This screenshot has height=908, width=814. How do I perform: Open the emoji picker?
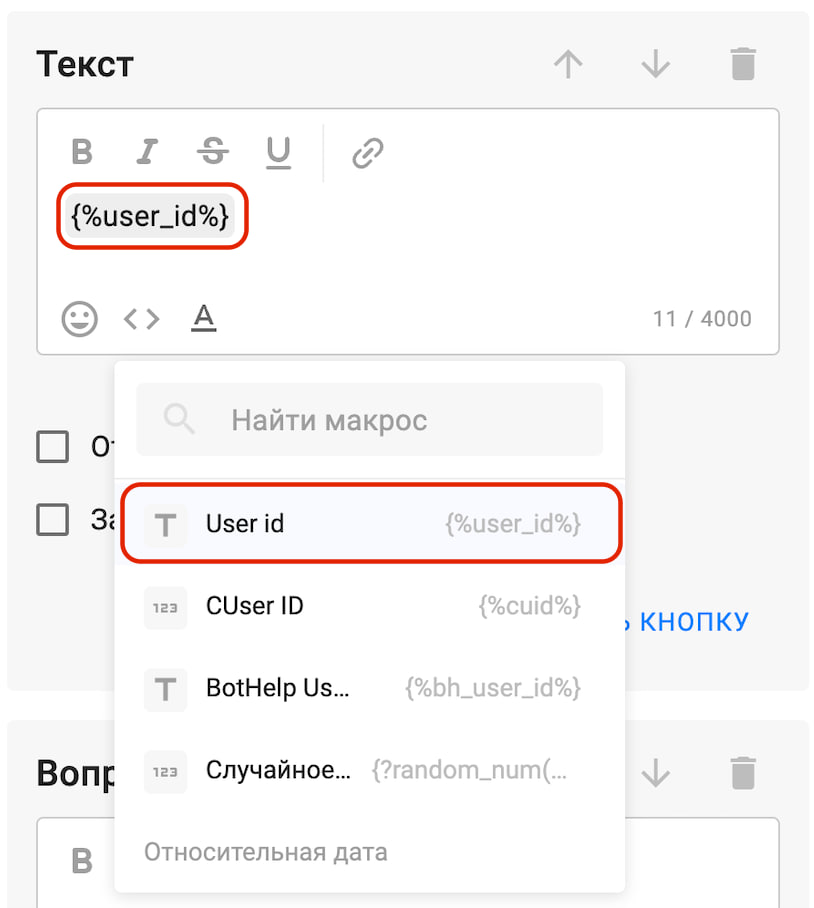(80, 319)
